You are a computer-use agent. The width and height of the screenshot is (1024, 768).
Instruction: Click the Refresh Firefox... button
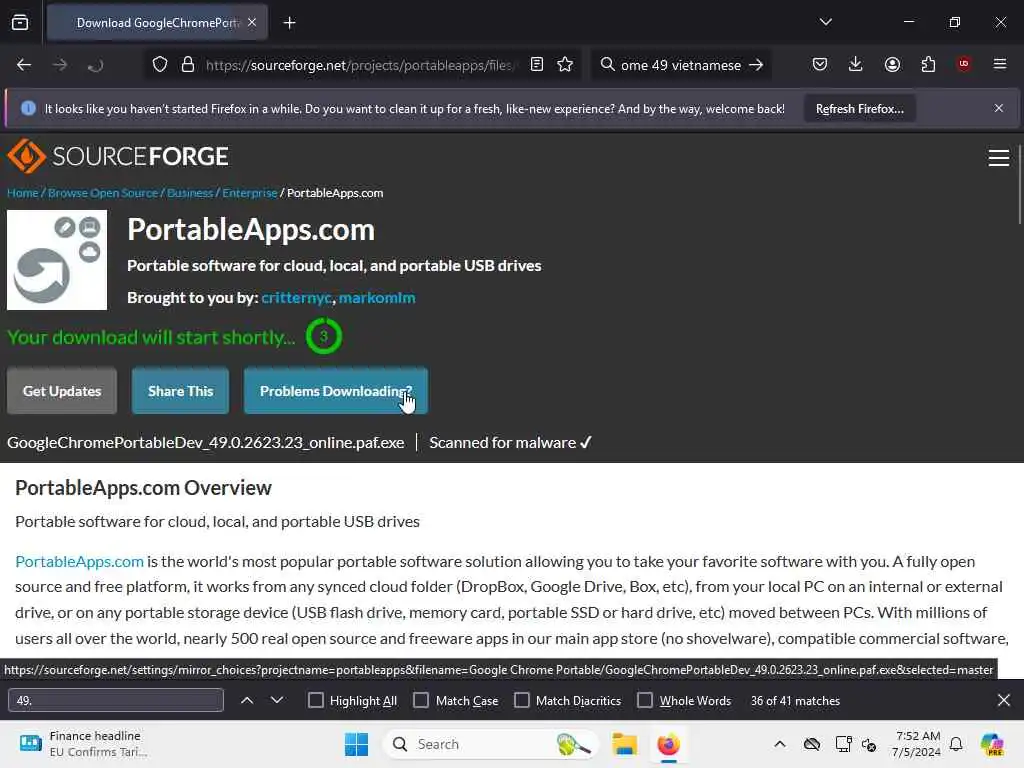[x=859, y=108]
